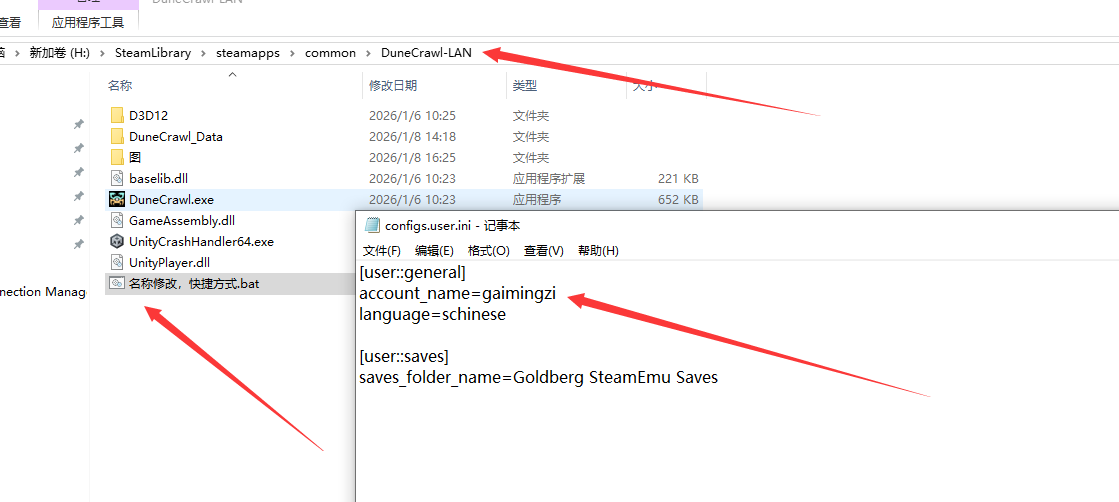Image resolution: width=1119 pixels, height=502 pixels.
Task: Select the 名称修改，快捷方式.bat file icon
Action: pos(117,284)
